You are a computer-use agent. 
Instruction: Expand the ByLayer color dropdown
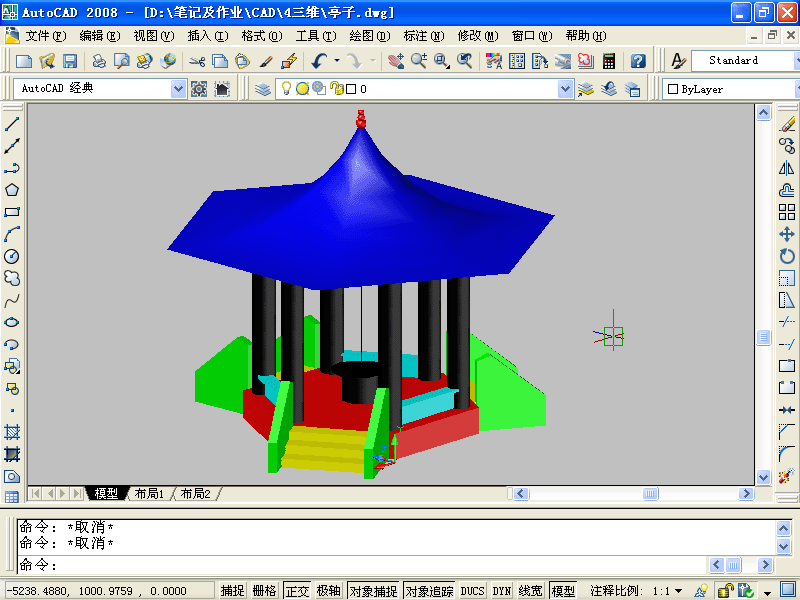tap(730, 89)
